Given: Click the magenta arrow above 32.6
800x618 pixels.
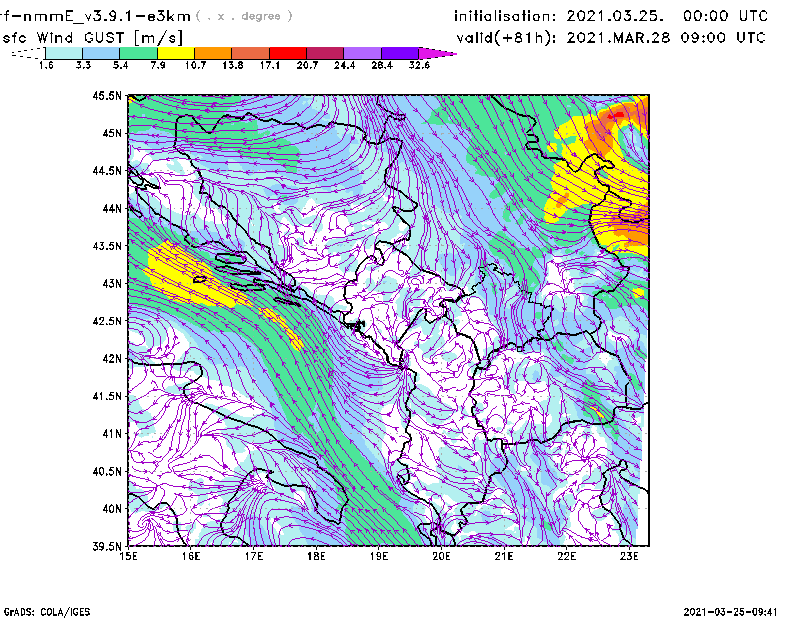Looking at the screenshot, I should (x=437, y=53).
